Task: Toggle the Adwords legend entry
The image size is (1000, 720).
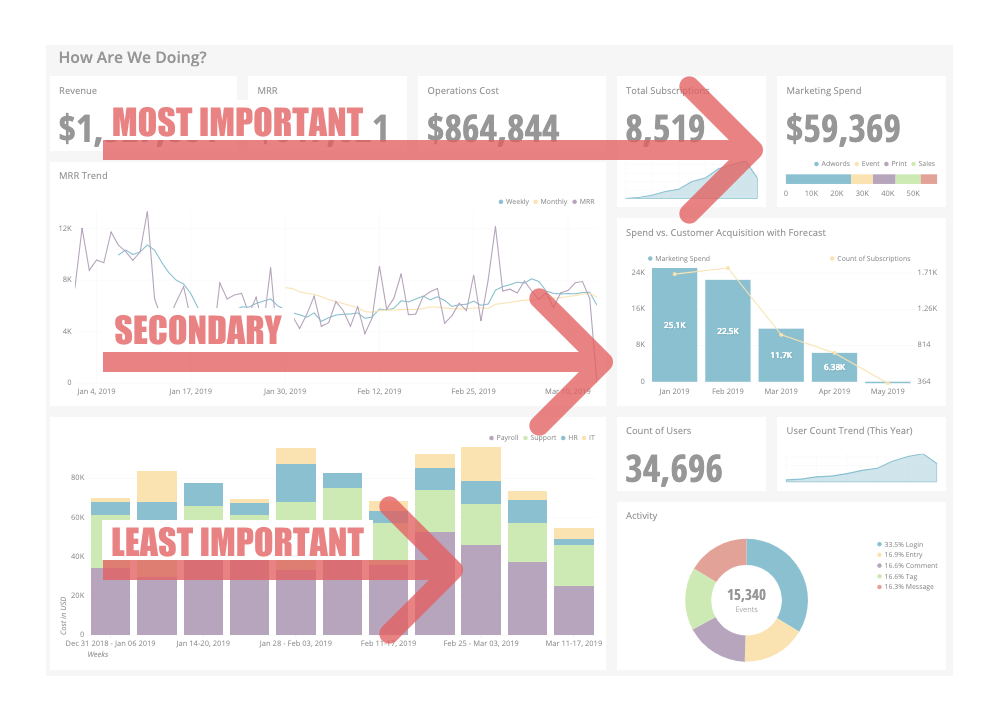Action: (832, 164)
